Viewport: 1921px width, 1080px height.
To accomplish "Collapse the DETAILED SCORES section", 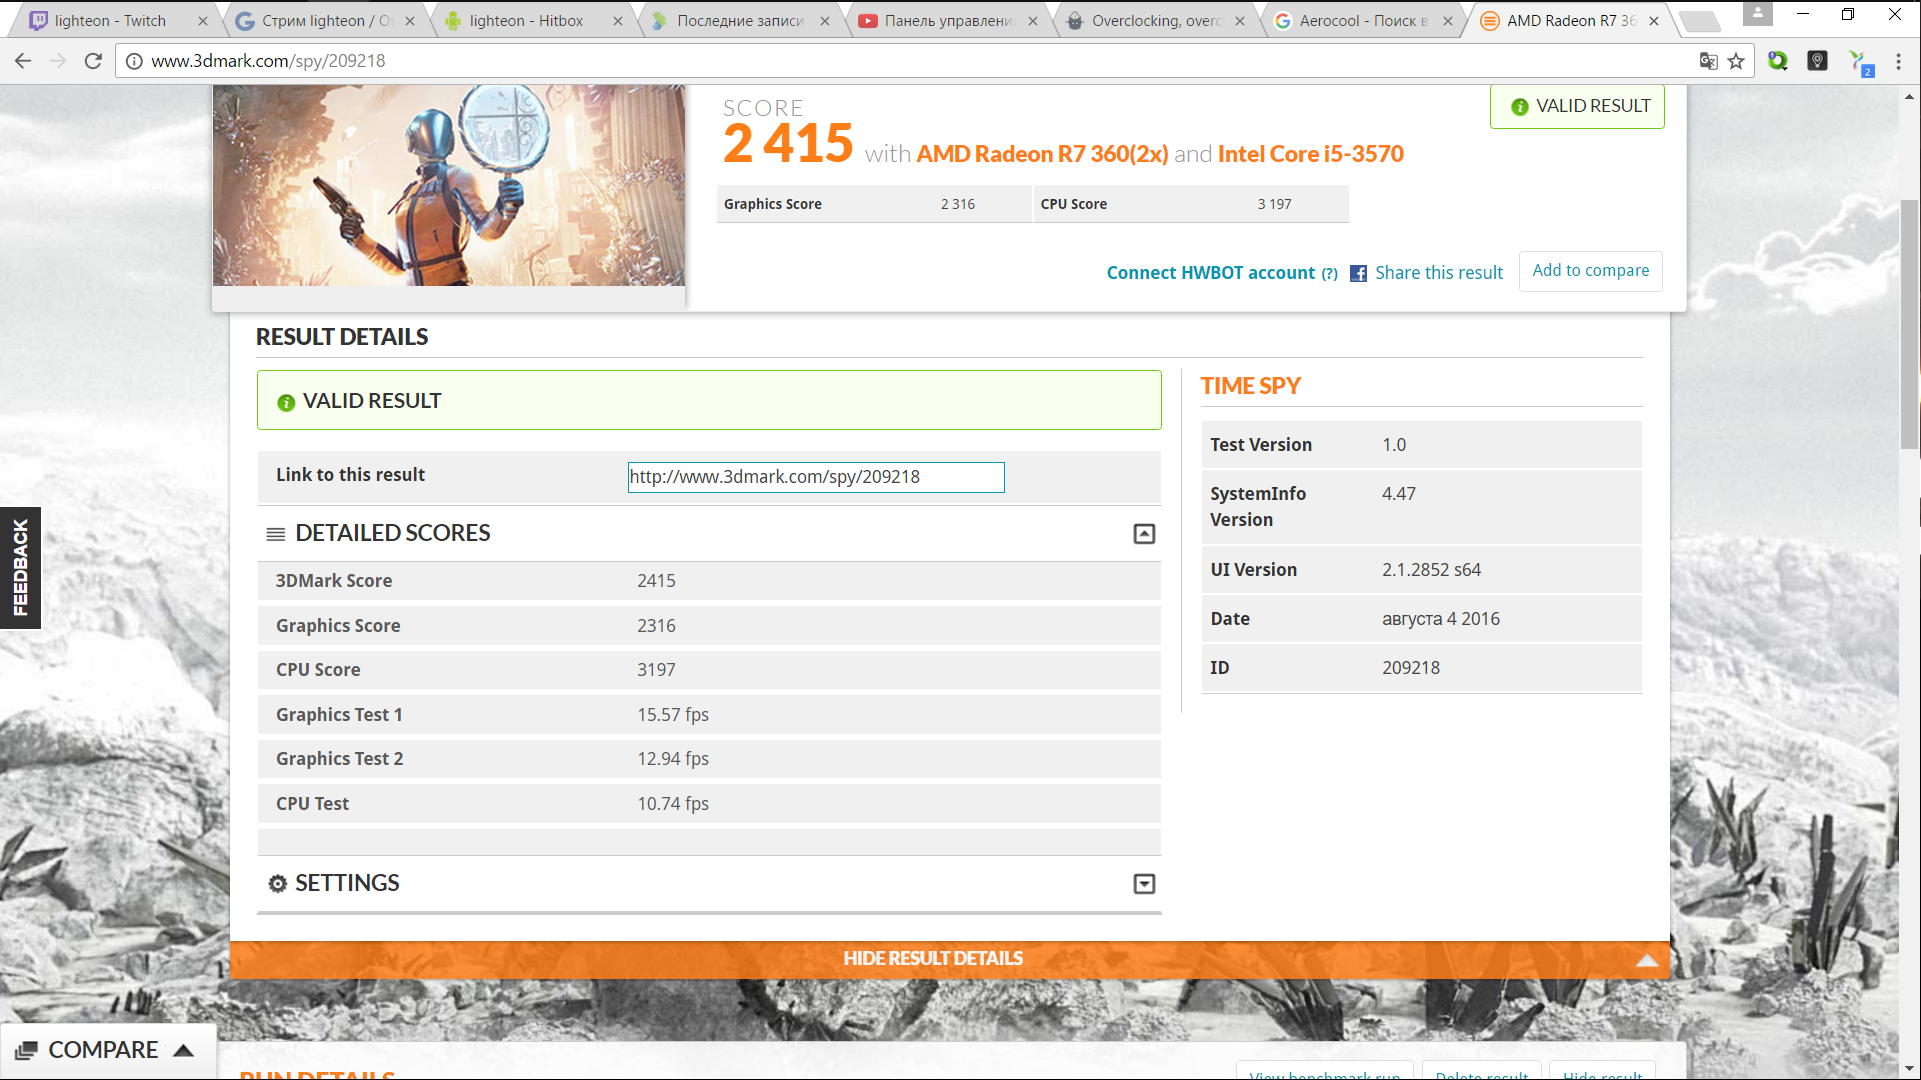I will tap(1144, 534).
